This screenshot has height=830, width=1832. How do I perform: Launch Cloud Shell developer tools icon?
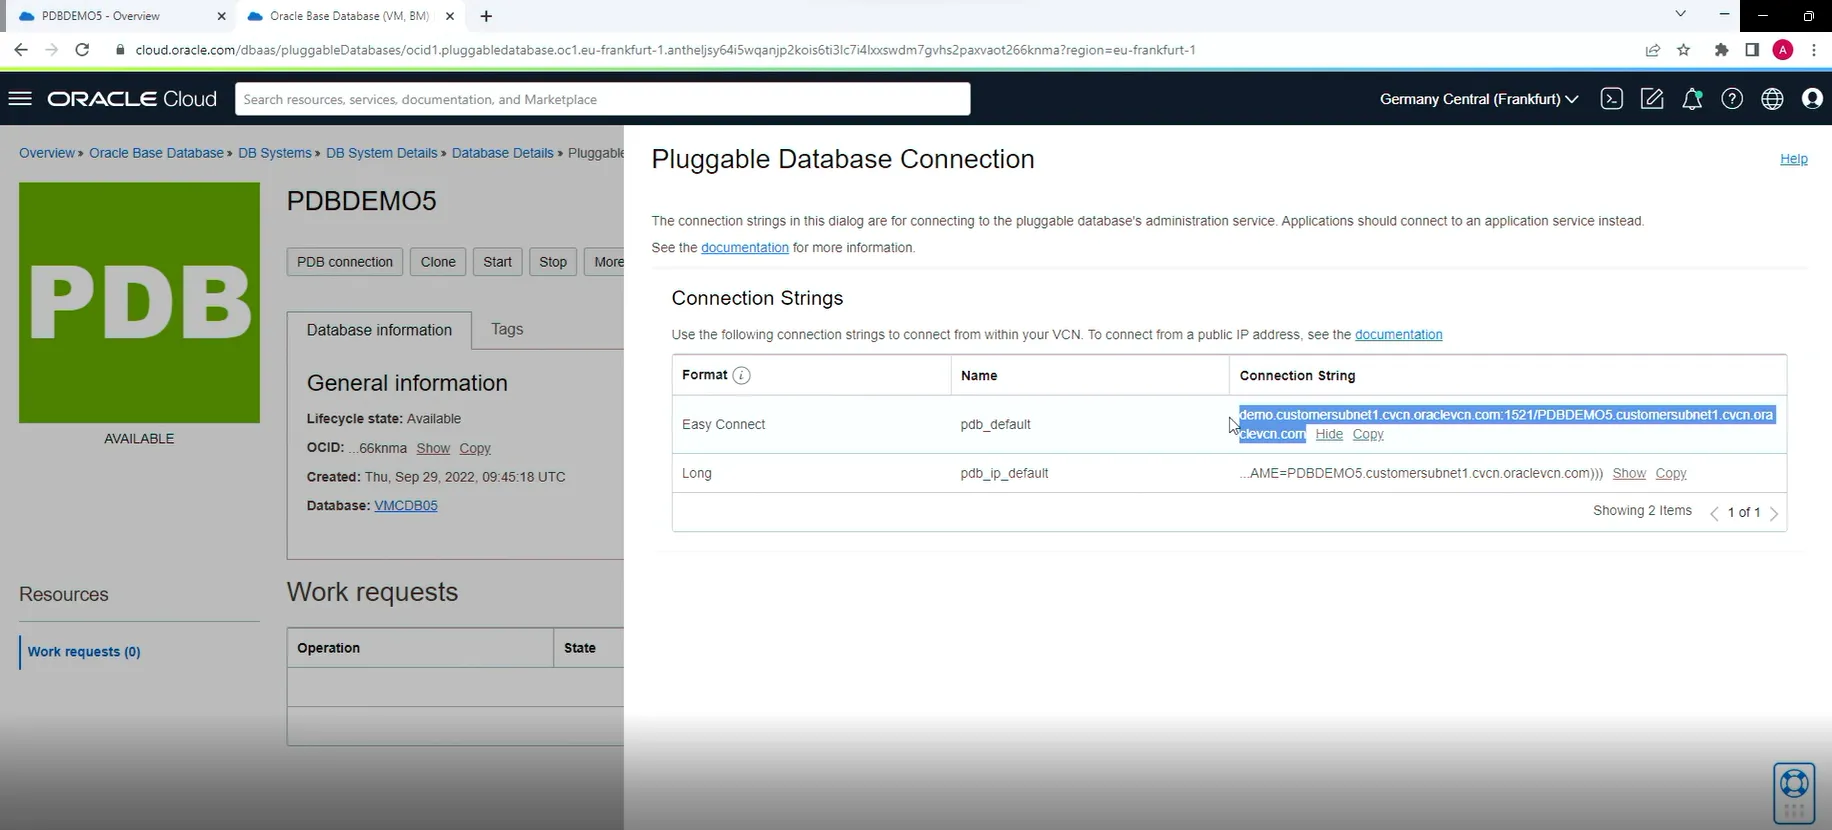(1611, 99)
